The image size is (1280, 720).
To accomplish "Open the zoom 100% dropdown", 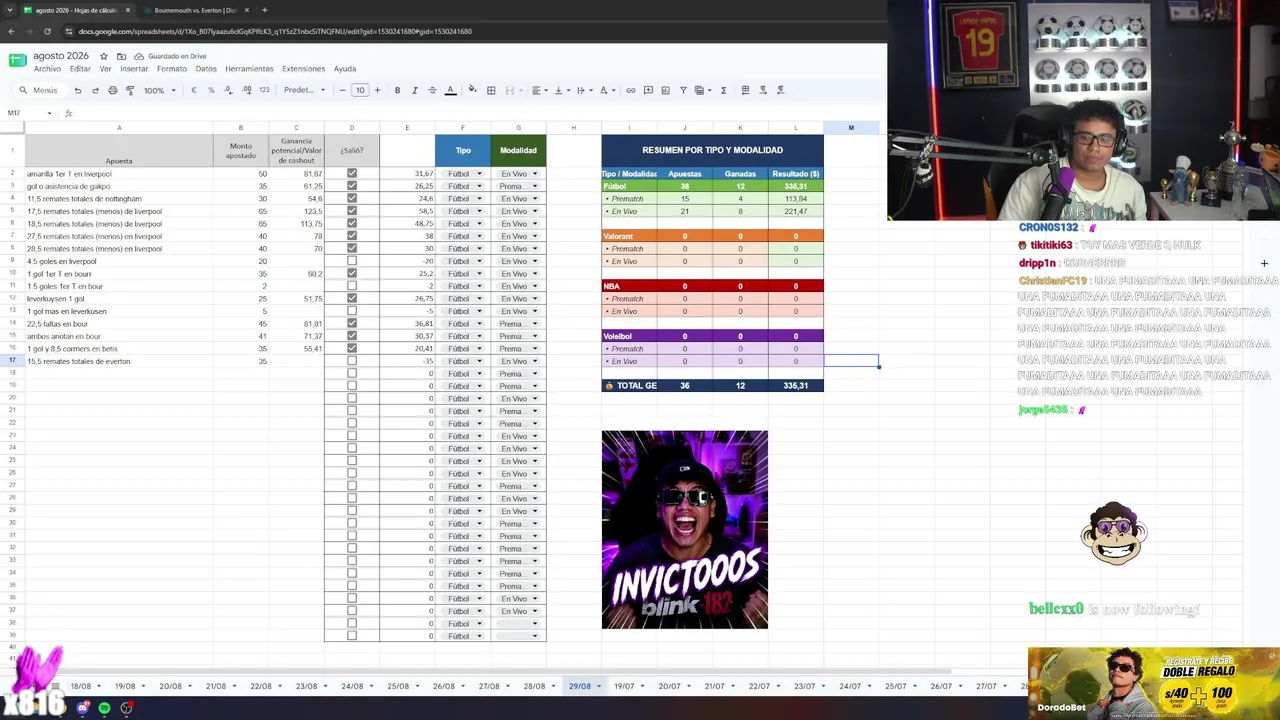I will click(x=159, y=90).
